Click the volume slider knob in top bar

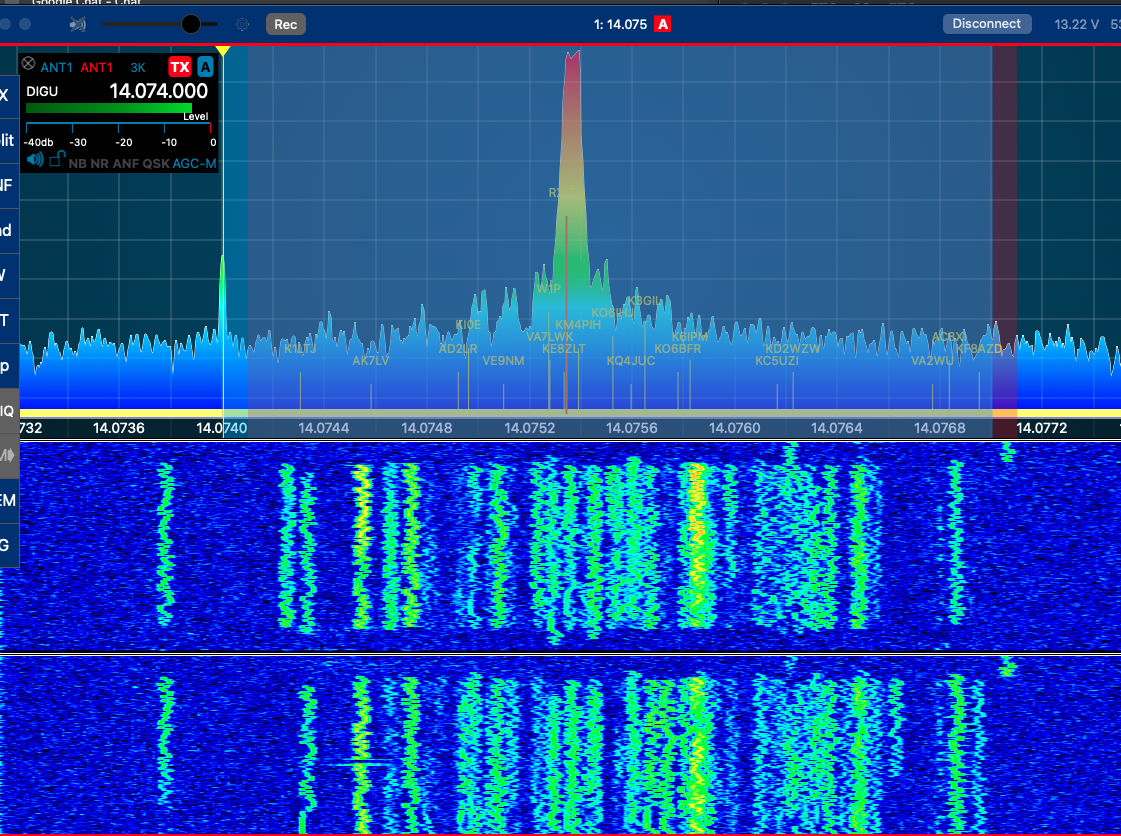(x=191, y=24)
